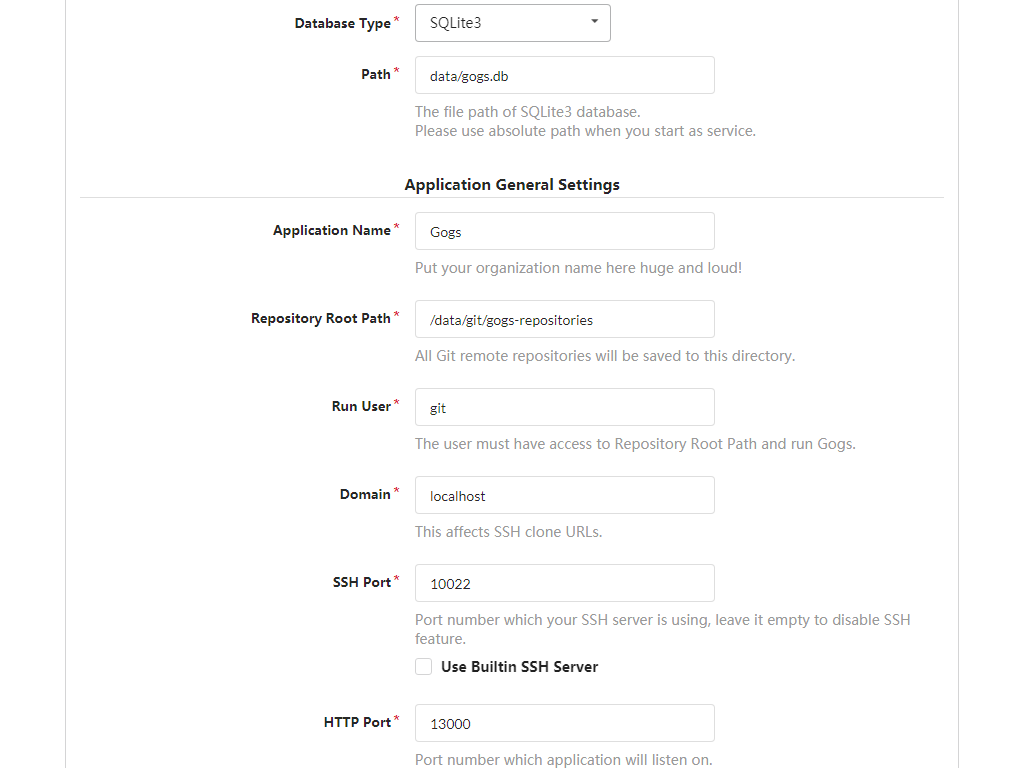The height and width of the screenshot is (768, 1024).
Task: Click the 'This affects SSH clone URLs.' hint
Action: point(508,532)
